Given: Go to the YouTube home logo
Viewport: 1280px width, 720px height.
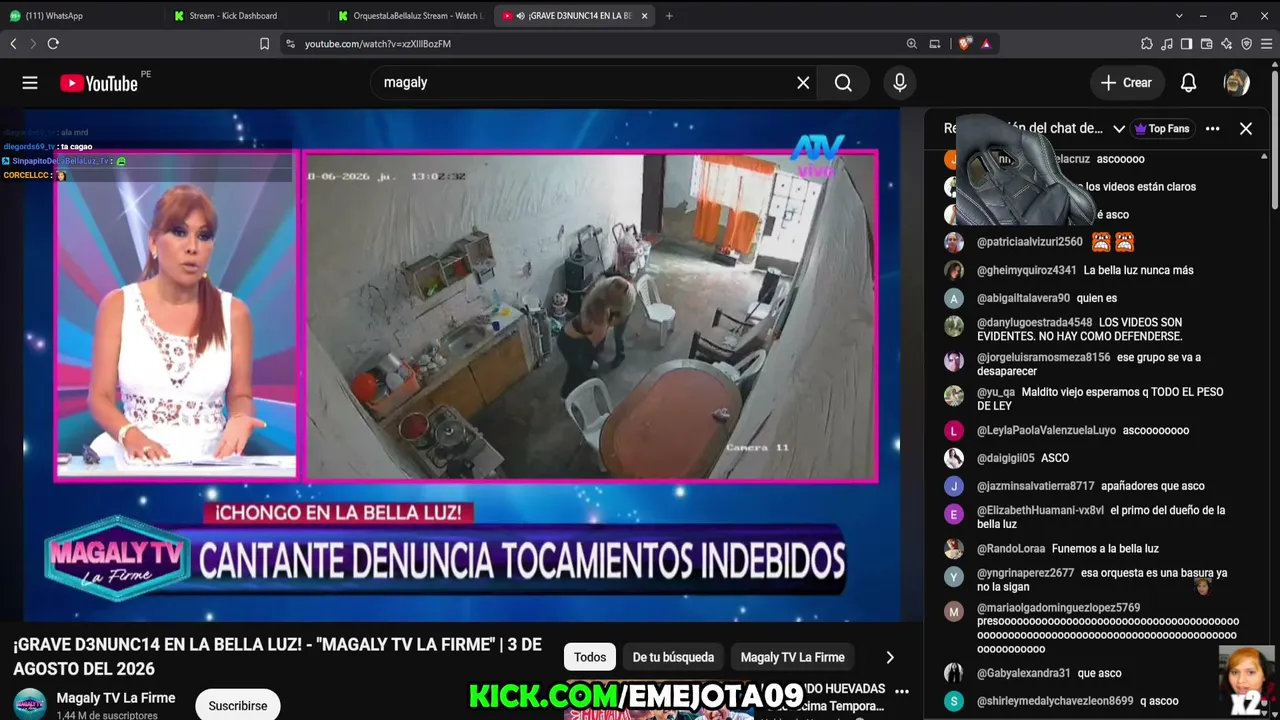Looking at the screenshot, I should pos(99,83).
